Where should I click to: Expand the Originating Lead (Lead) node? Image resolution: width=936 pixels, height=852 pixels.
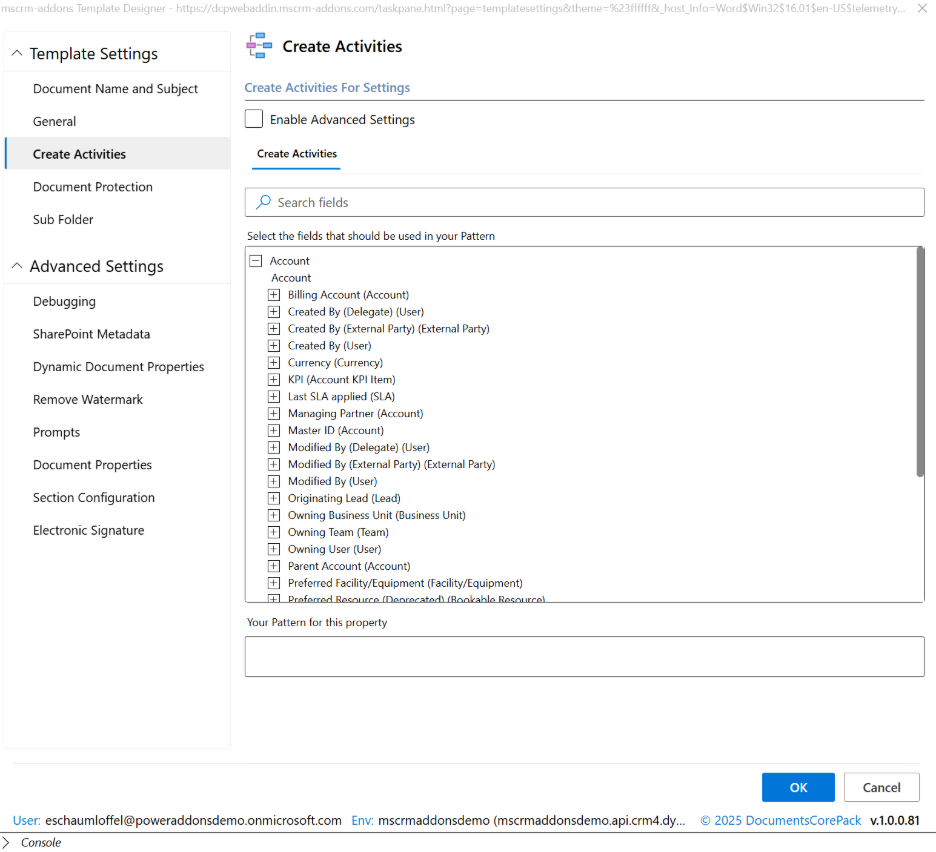point(274,498)
